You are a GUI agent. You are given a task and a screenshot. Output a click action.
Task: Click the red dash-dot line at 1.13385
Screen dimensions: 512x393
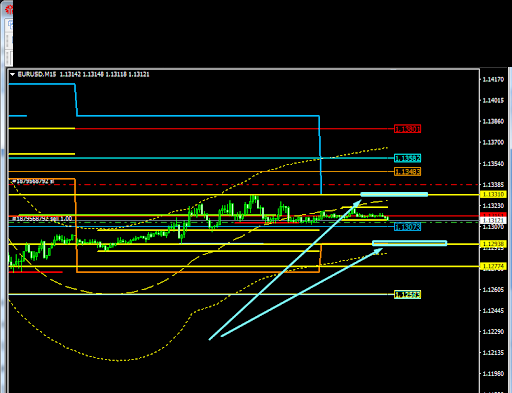[243, 184]
